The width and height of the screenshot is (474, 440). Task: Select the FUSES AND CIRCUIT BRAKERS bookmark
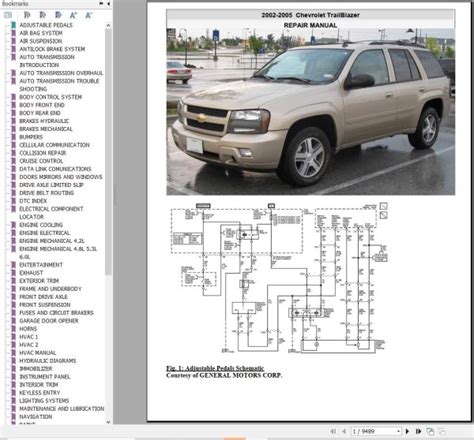[56, 313]
